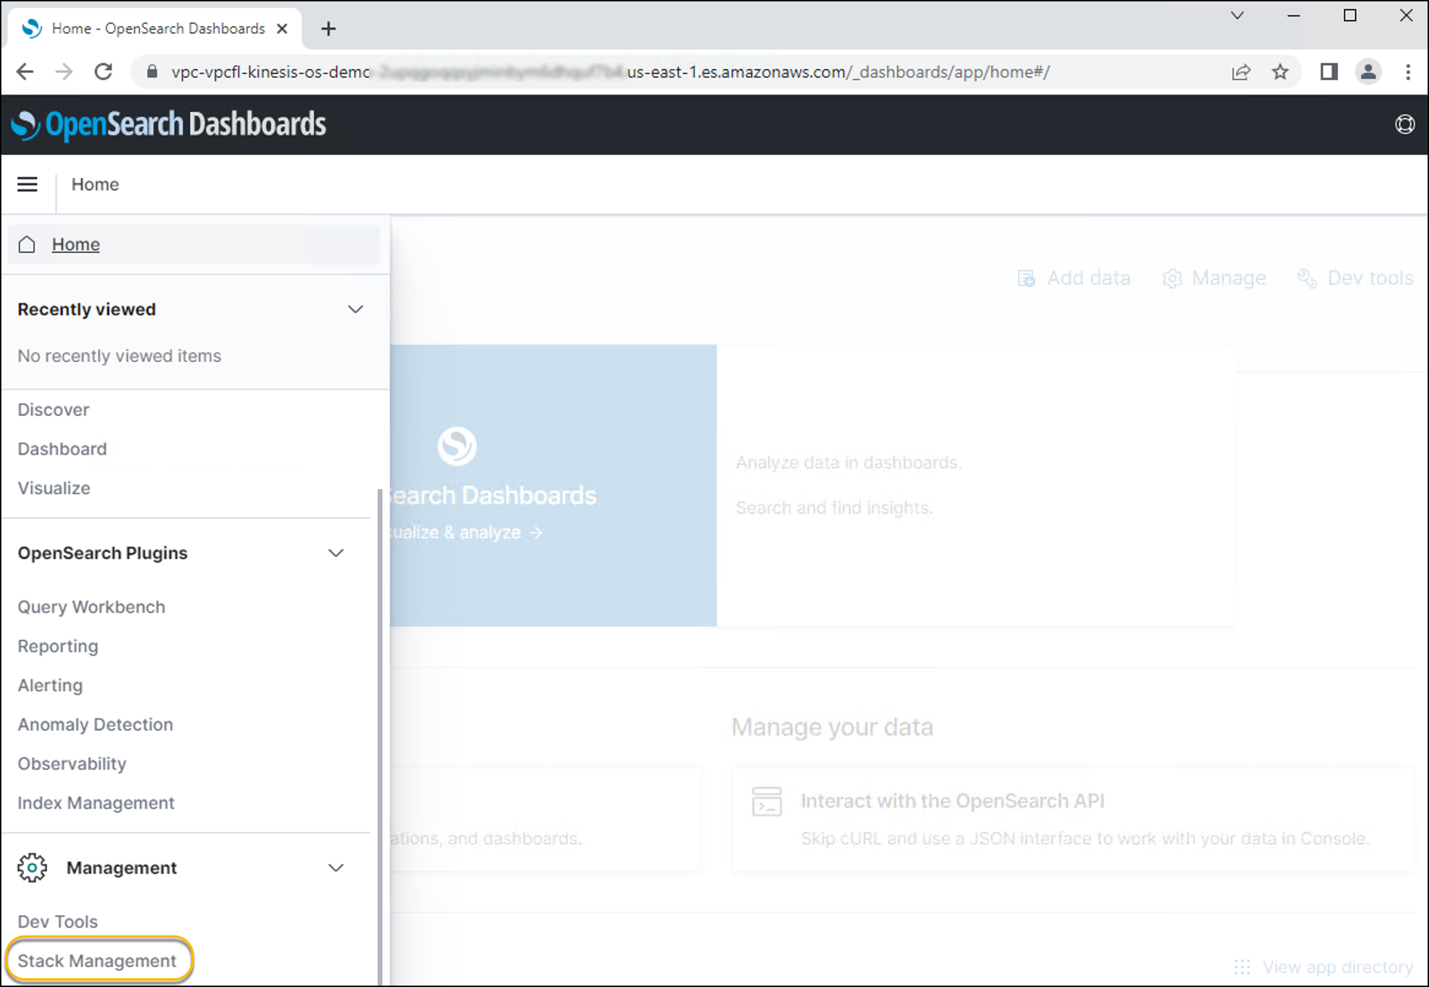
Task: Click the No recently viewed items text
Action: [119, 356]
